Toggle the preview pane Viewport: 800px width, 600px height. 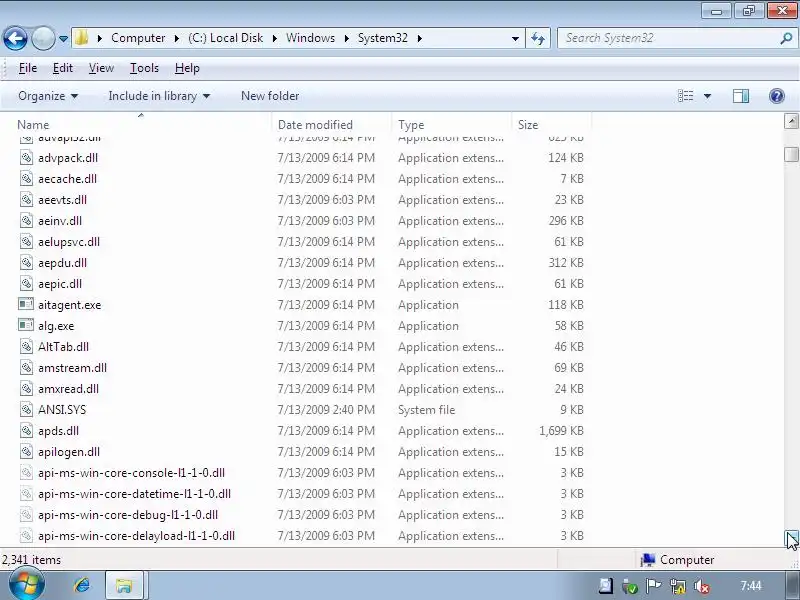(741, 96)
